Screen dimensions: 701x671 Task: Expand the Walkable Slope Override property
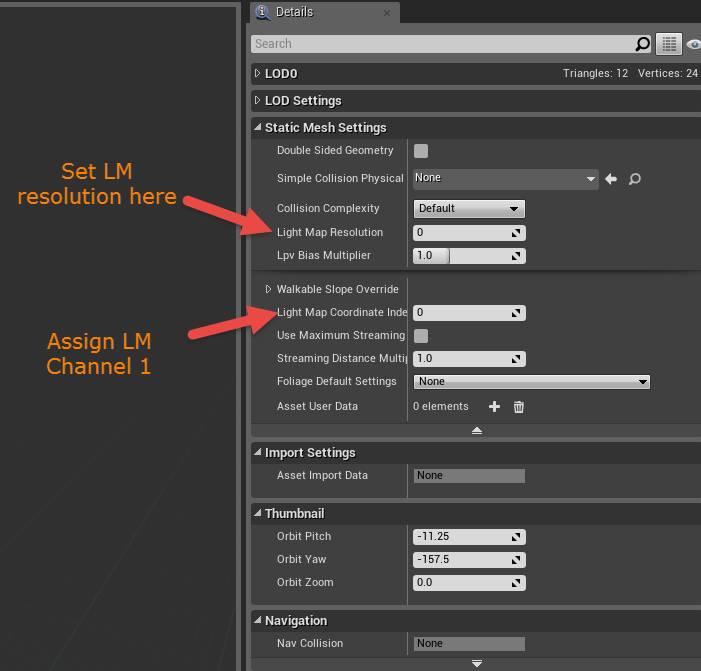pos(268,290)
